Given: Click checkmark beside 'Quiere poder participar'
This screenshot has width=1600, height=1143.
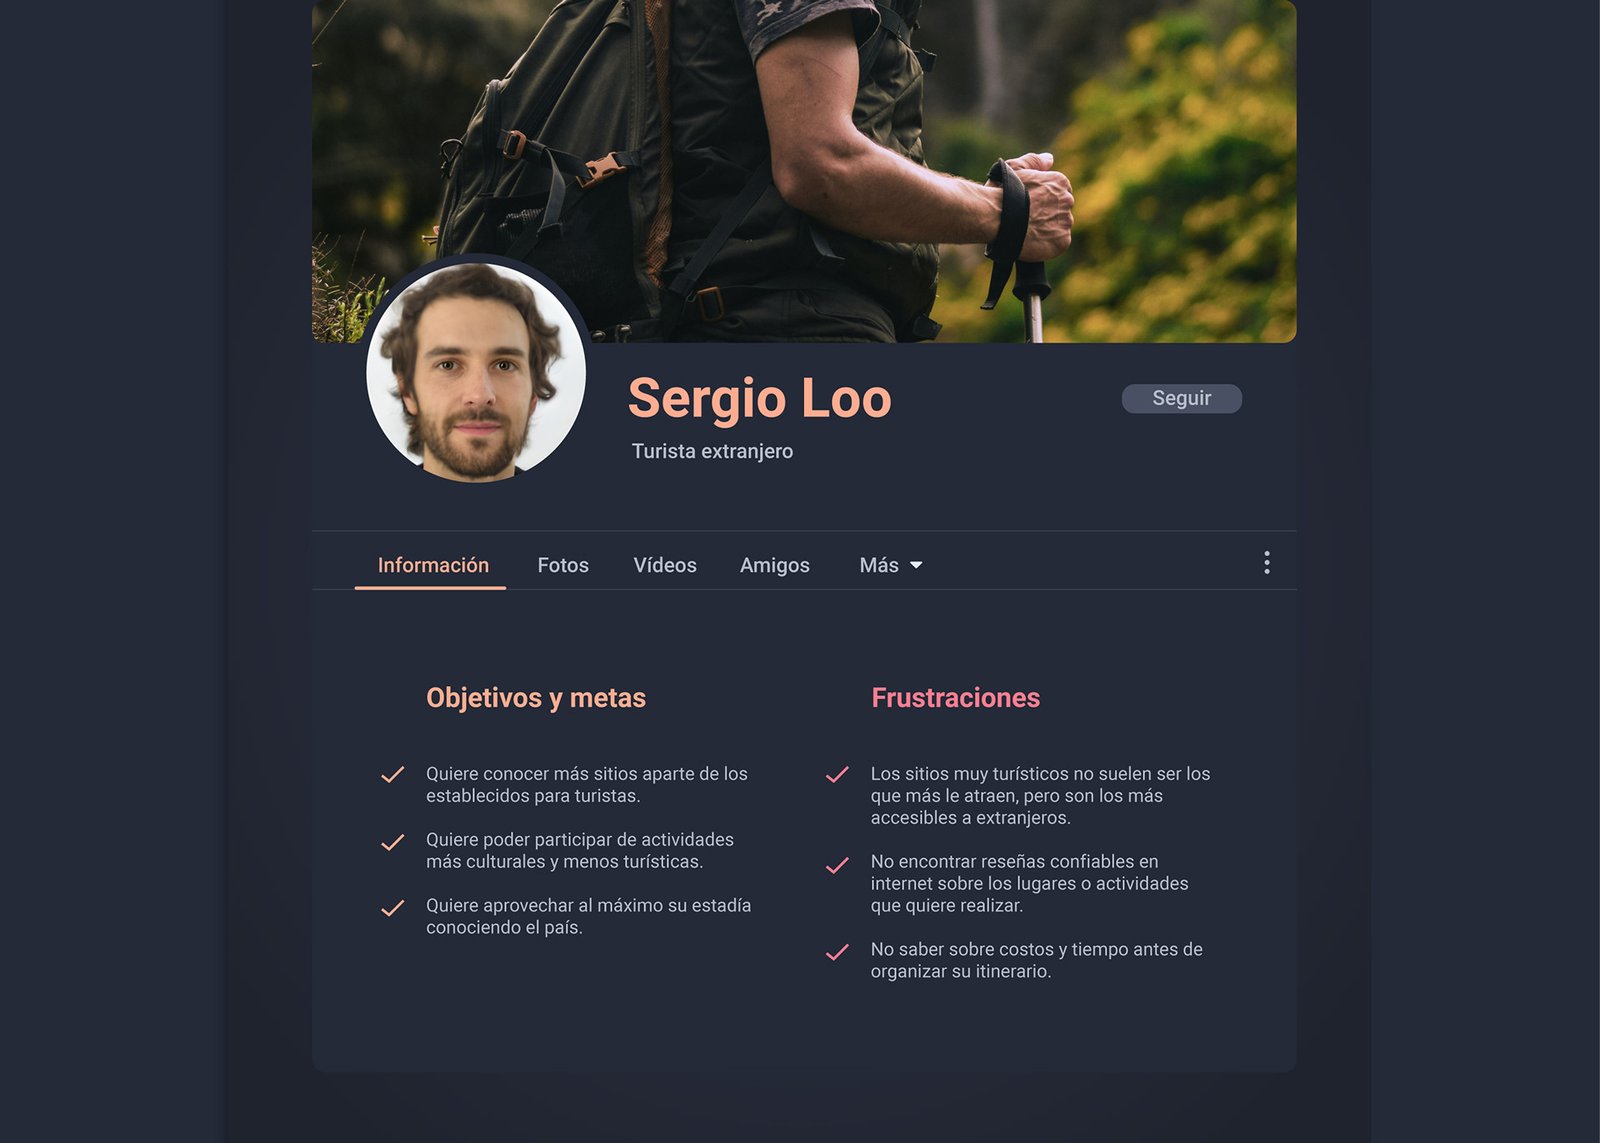Looking at the screenshot, I should tap(393, 842).
